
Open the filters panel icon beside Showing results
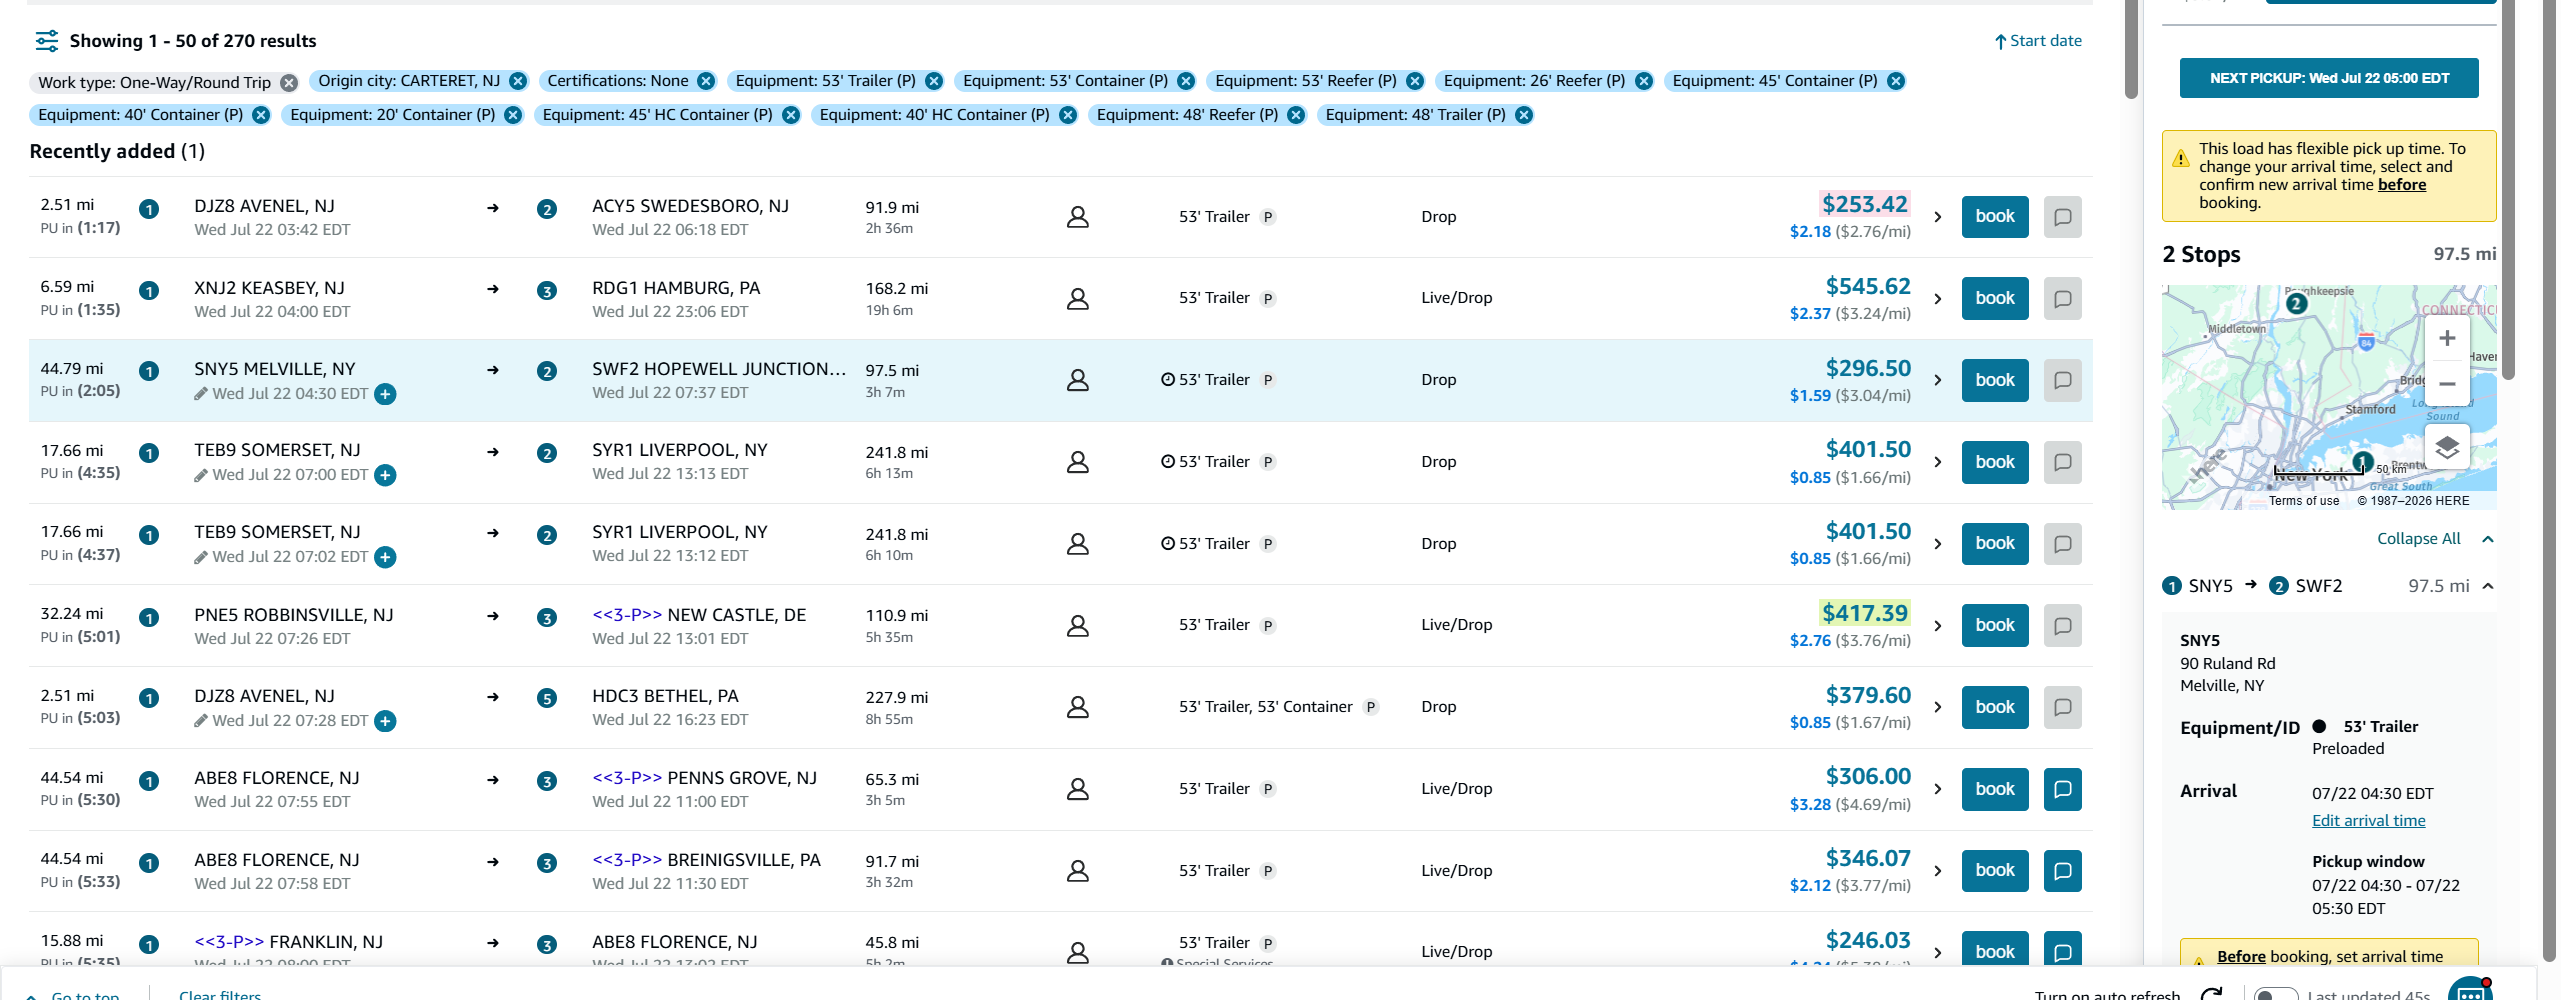point(46,41)
